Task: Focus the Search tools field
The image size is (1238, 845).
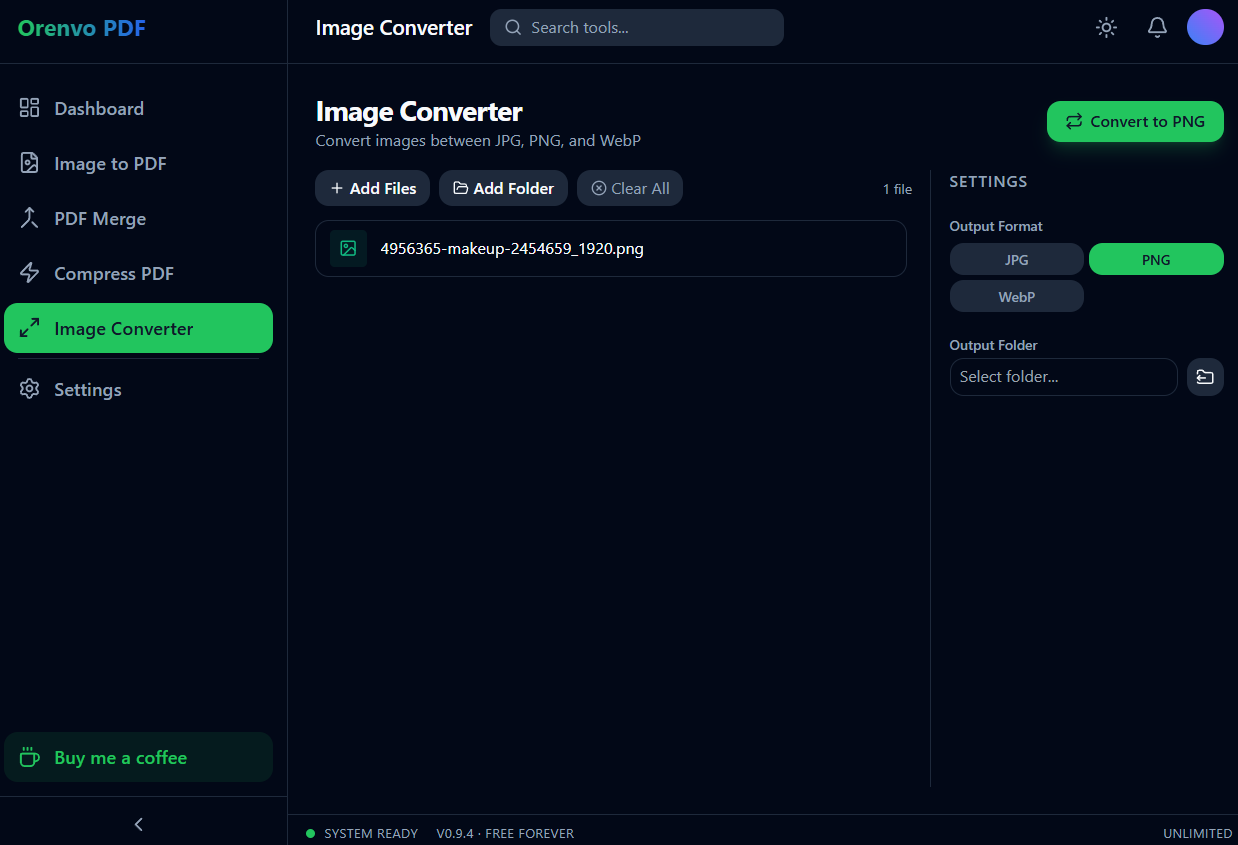Action: coord(637,28)
